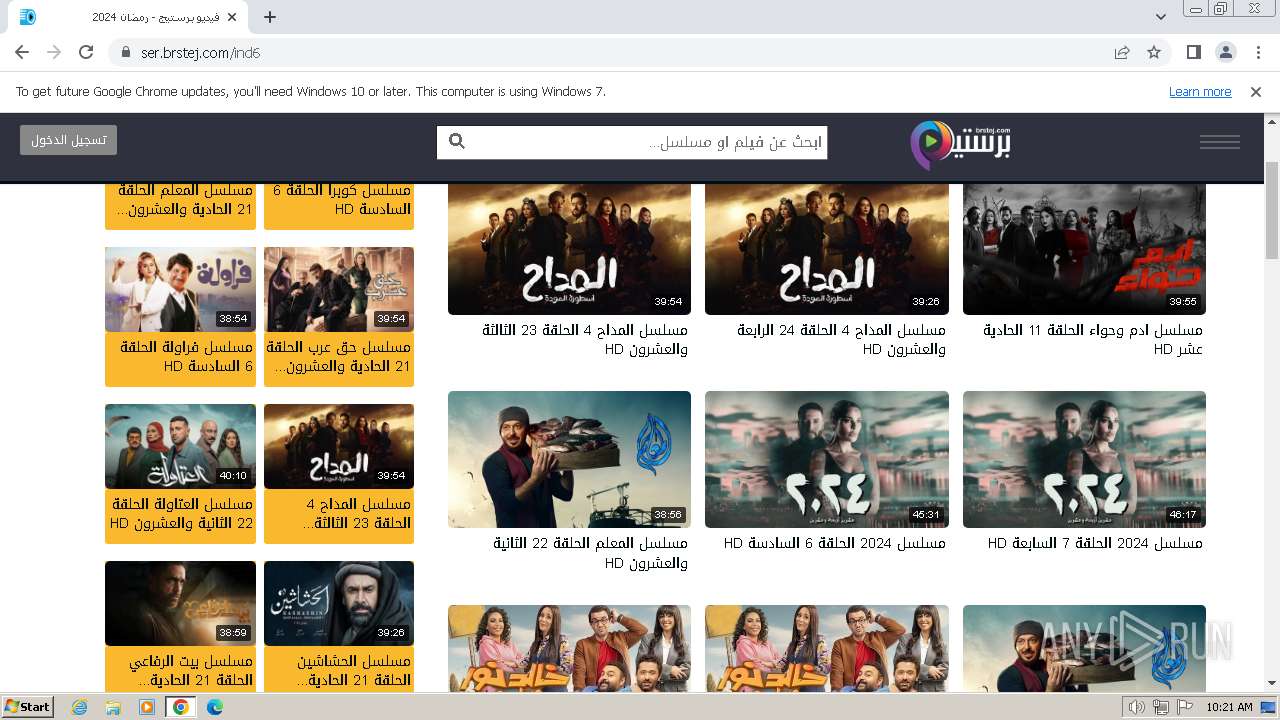Open خالد نور thumbnail in bottom row middle
1280x720 pixels.
(827, 648)
